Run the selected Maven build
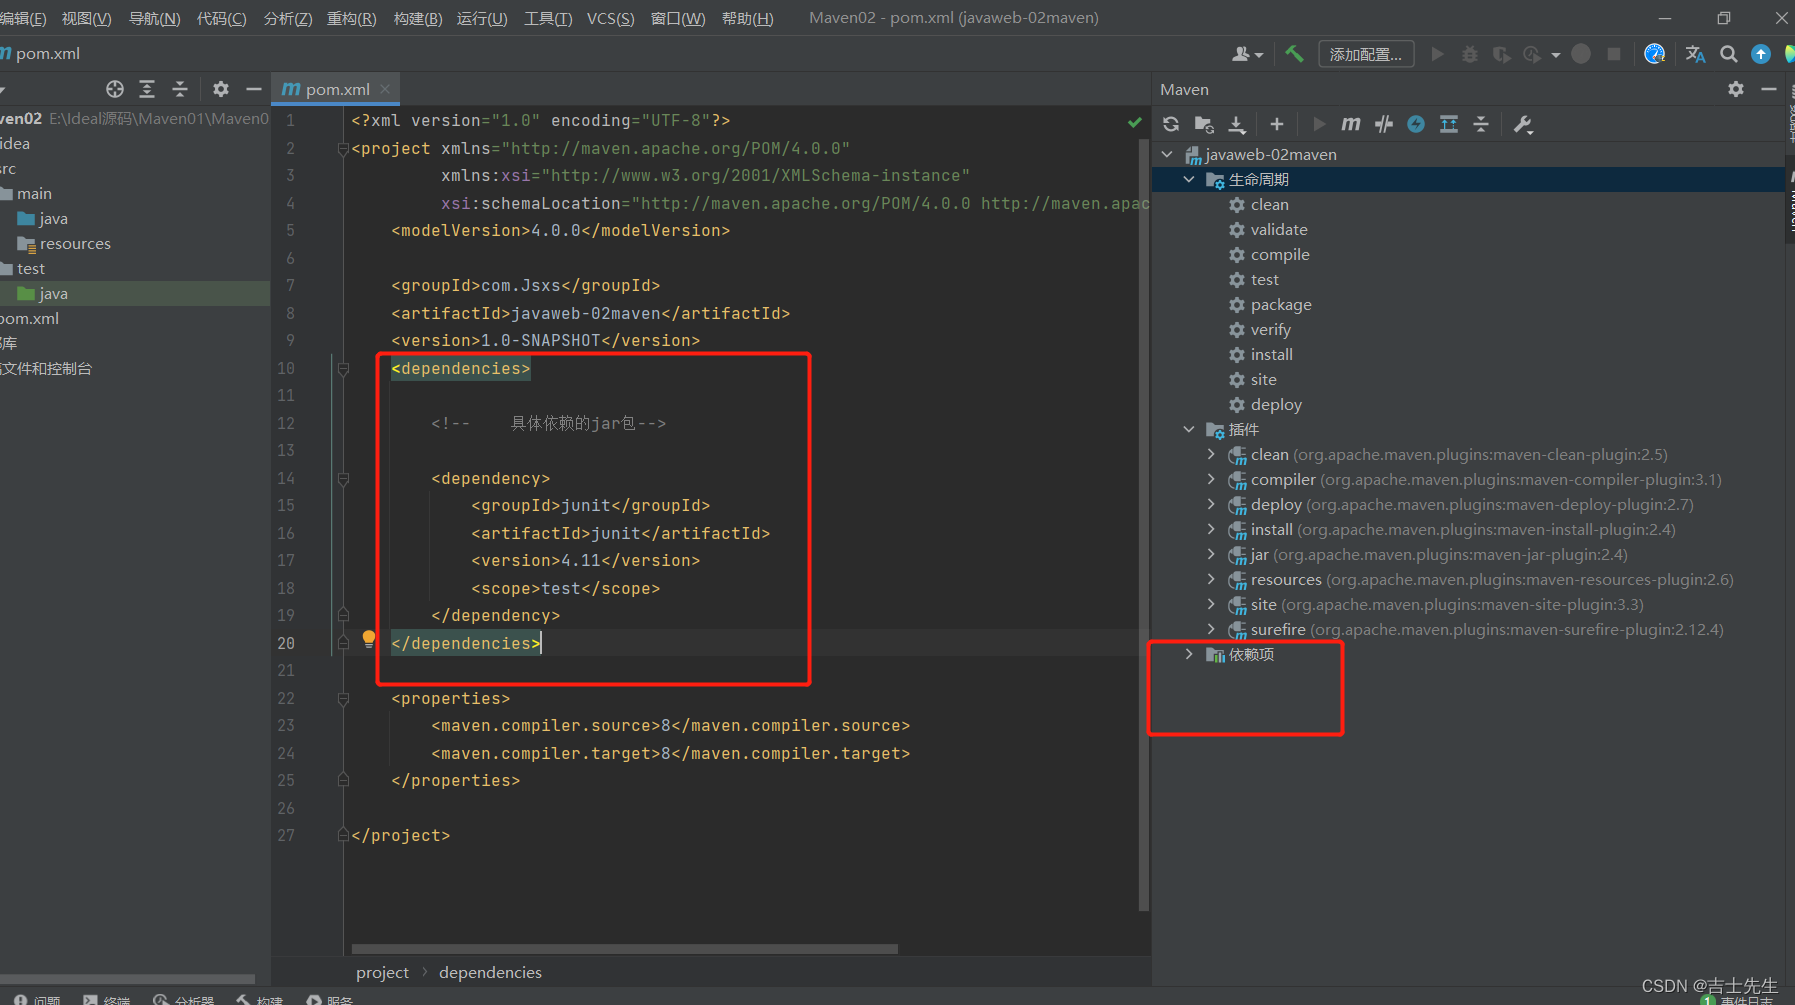This screenshot has height=1005, width=1795. point(1319,124)
